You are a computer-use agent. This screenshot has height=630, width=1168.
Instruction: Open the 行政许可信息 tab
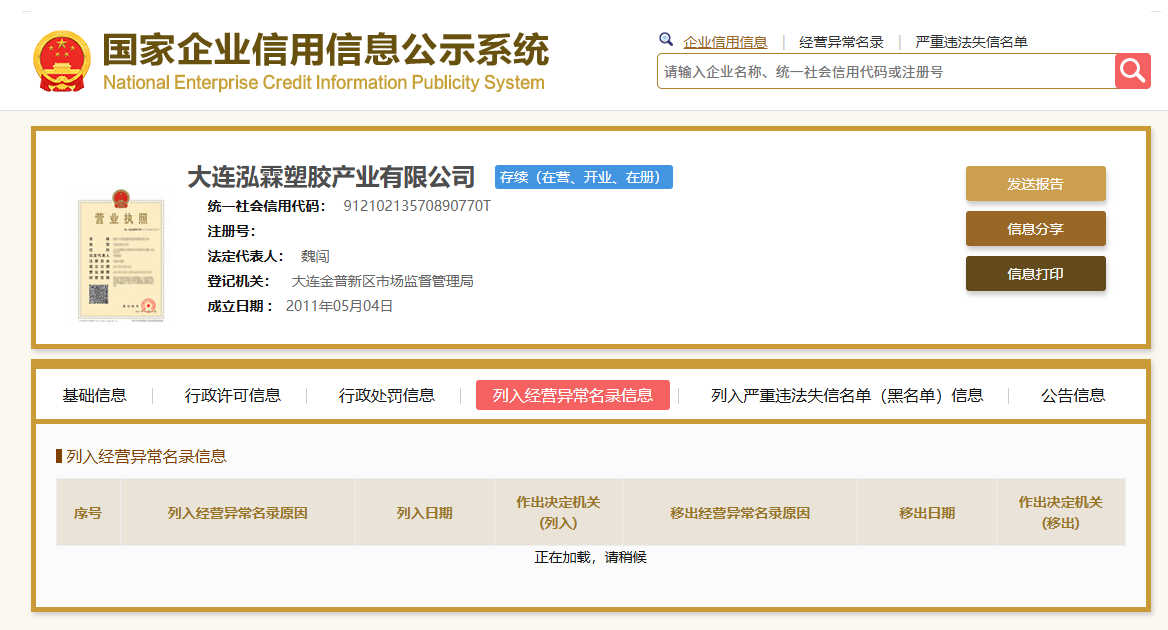[232, 395]
